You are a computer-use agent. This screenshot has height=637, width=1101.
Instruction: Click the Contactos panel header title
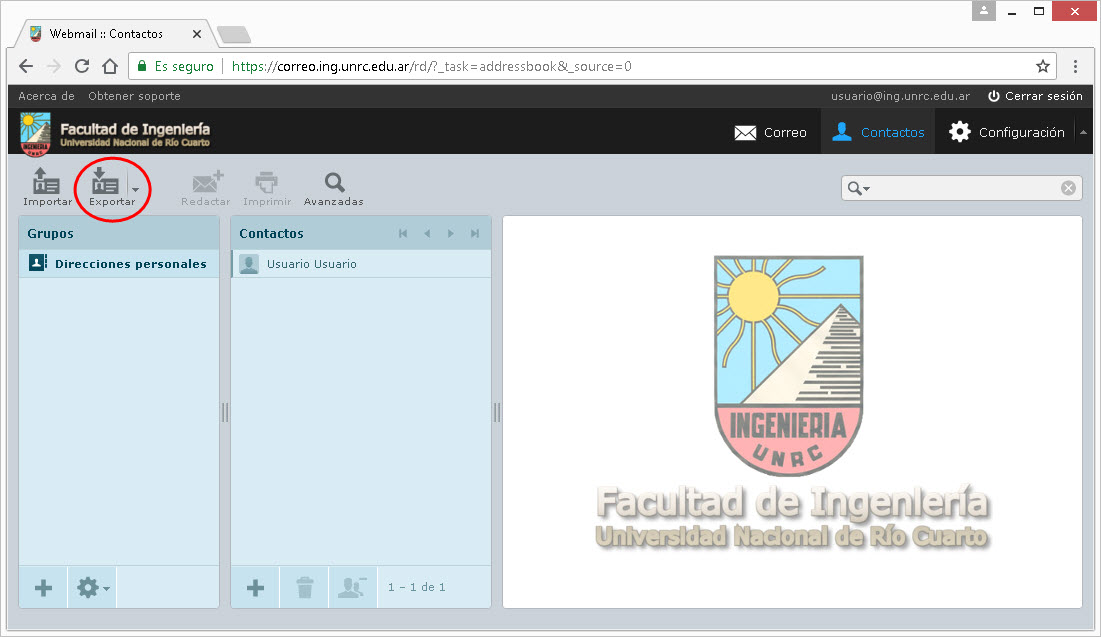(271, 233)
